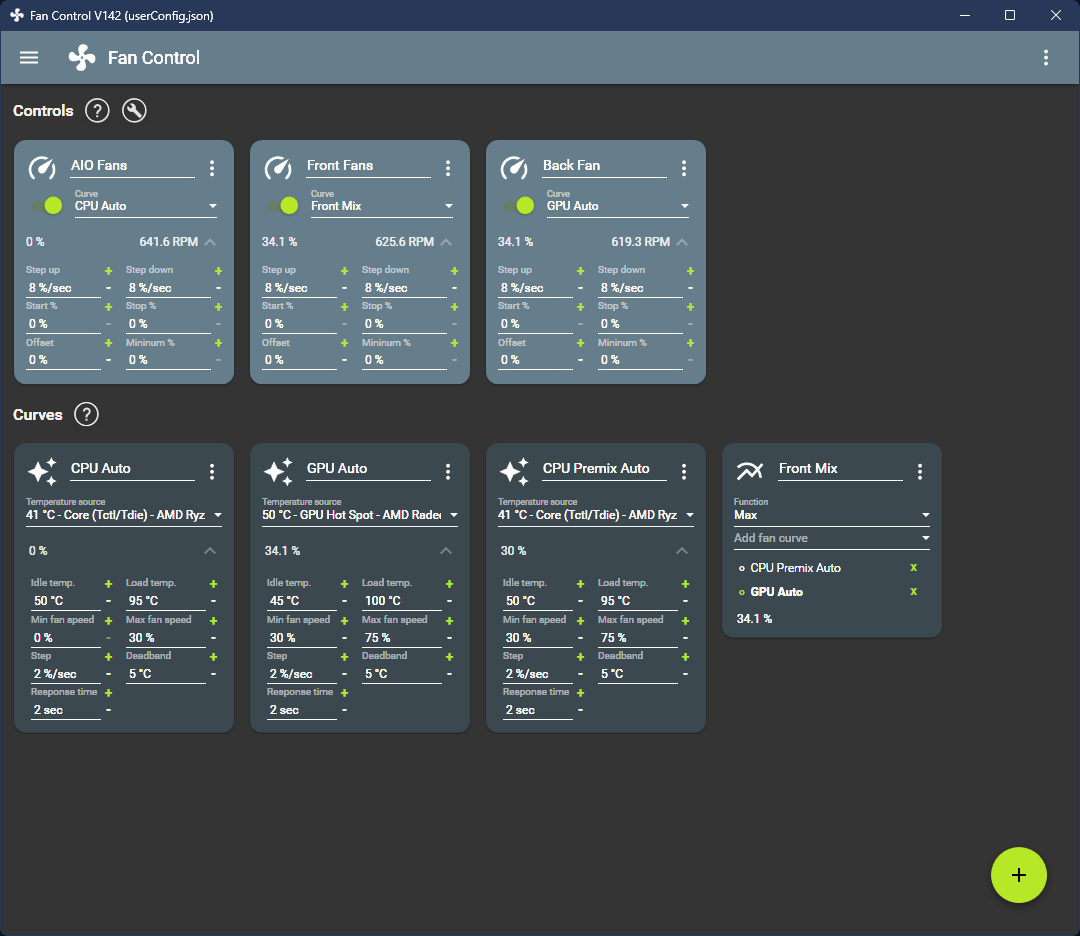Open the AIO Fans curve dropdown
This screenshot has height=936, width=1080.
(146, 206)
